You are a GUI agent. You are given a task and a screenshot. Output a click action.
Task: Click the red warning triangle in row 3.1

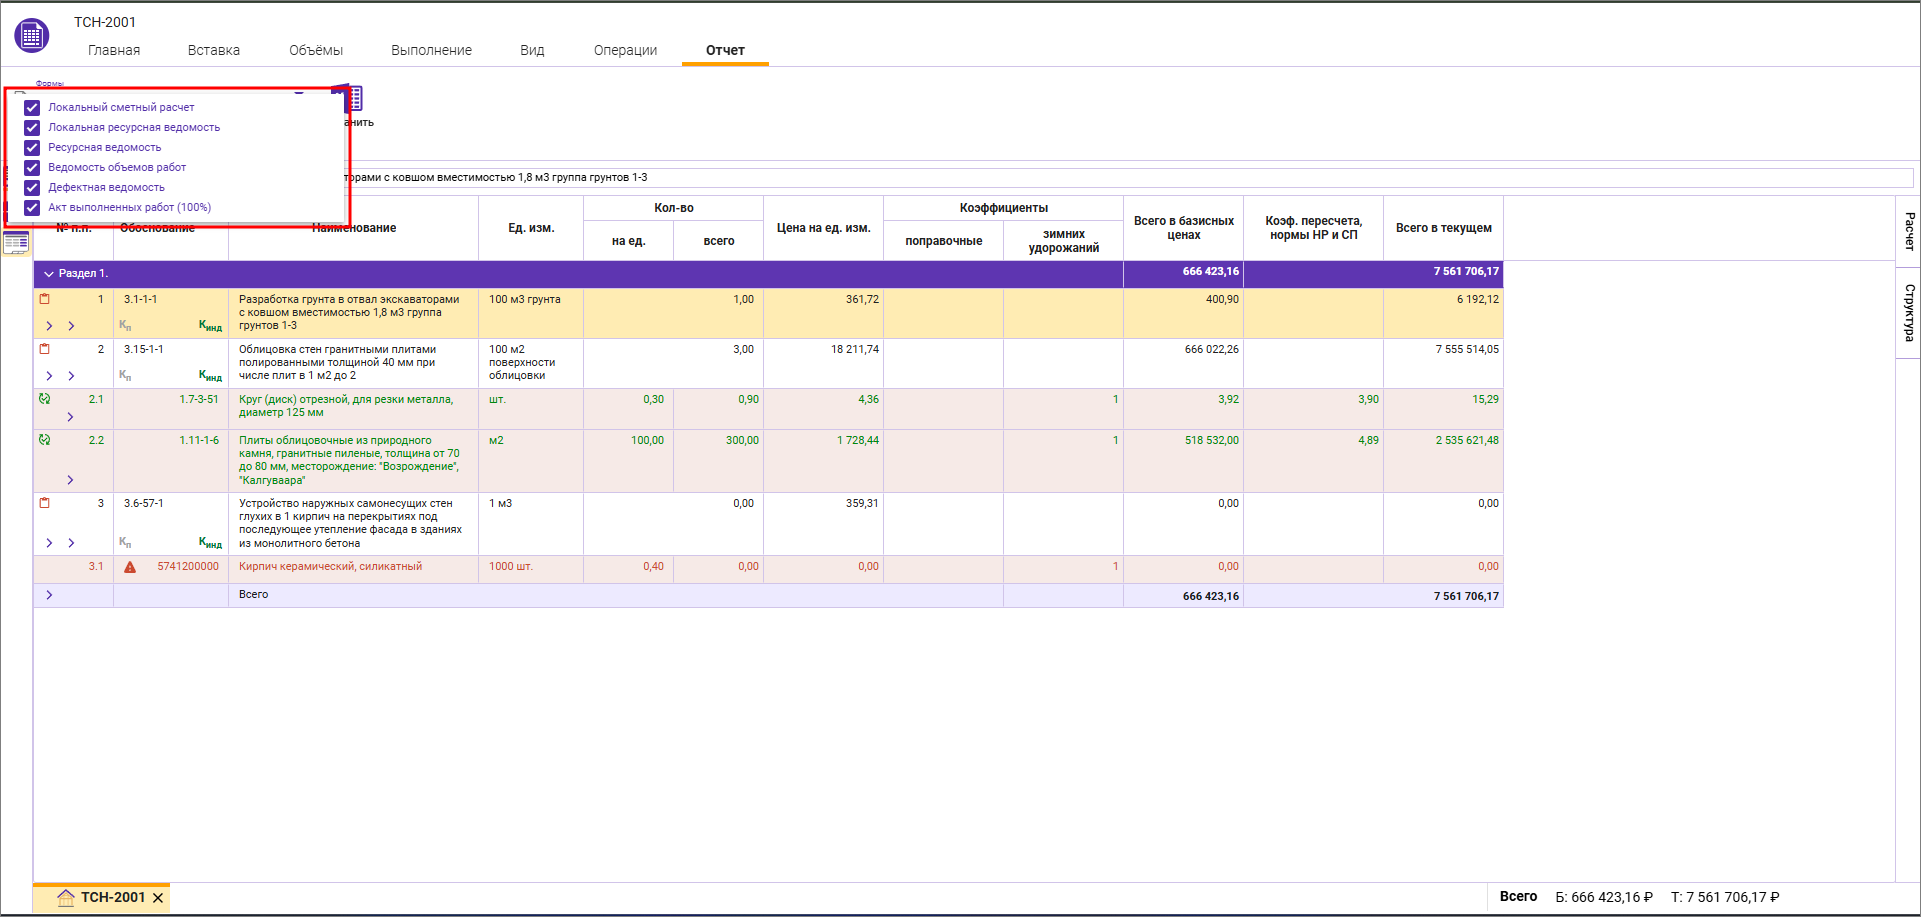(x=130, y=567)
